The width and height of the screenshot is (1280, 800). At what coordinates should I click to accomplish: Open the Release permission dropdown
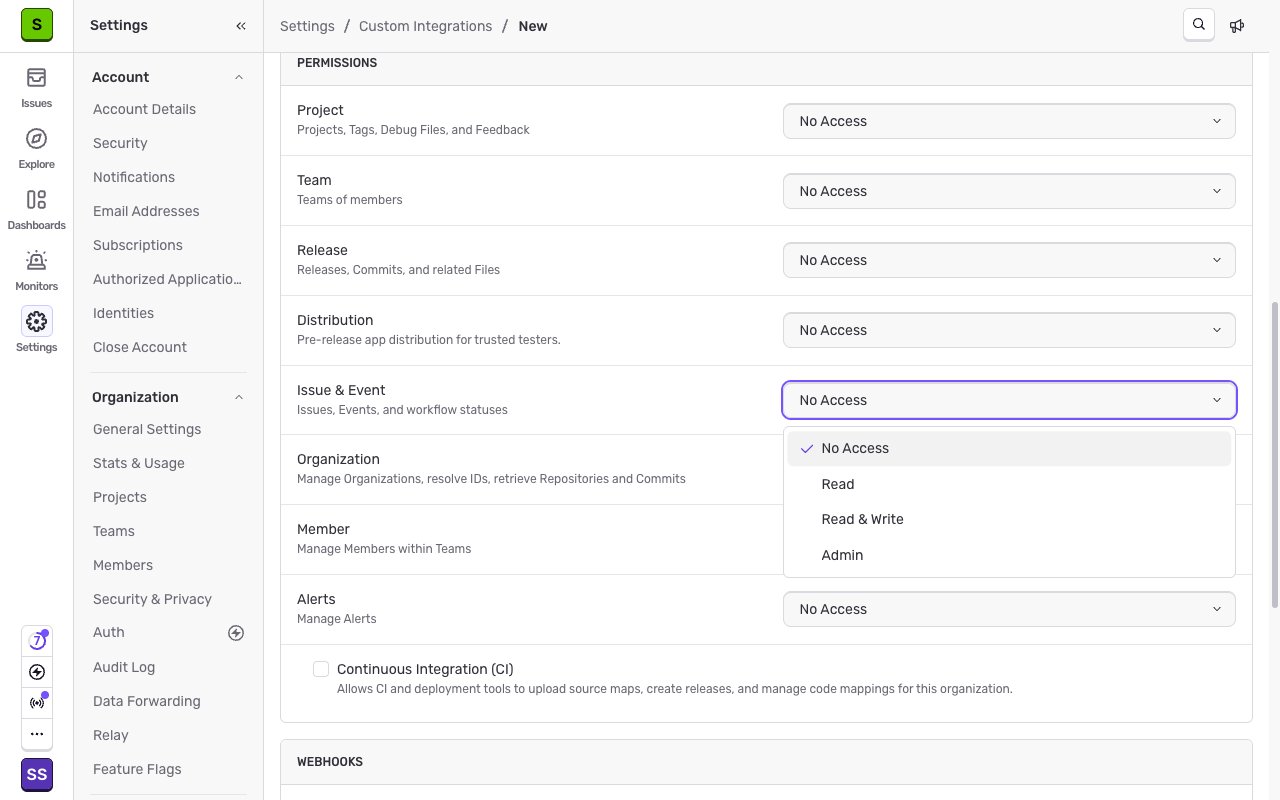tap(1009, 260)
